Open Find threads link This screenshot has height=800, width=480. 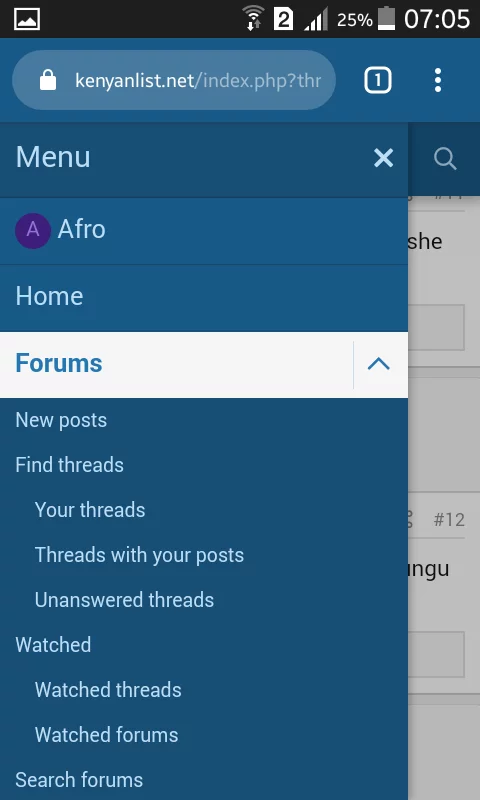69,465
